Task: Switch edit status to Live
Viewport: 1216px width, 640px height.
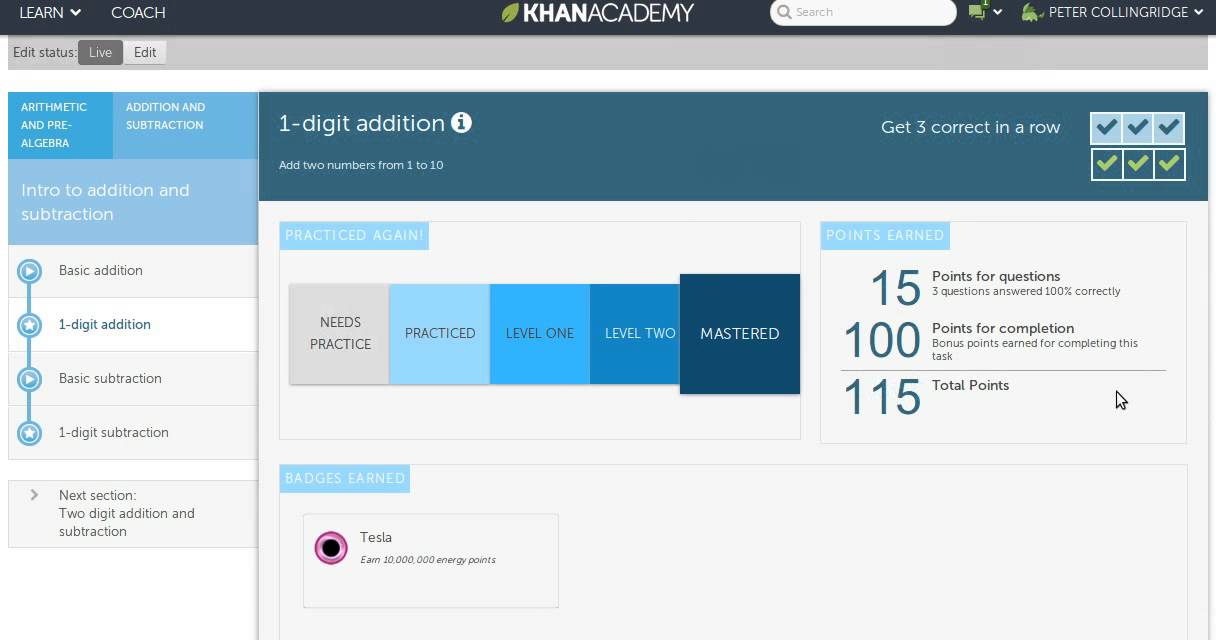Action: point(100,52)
